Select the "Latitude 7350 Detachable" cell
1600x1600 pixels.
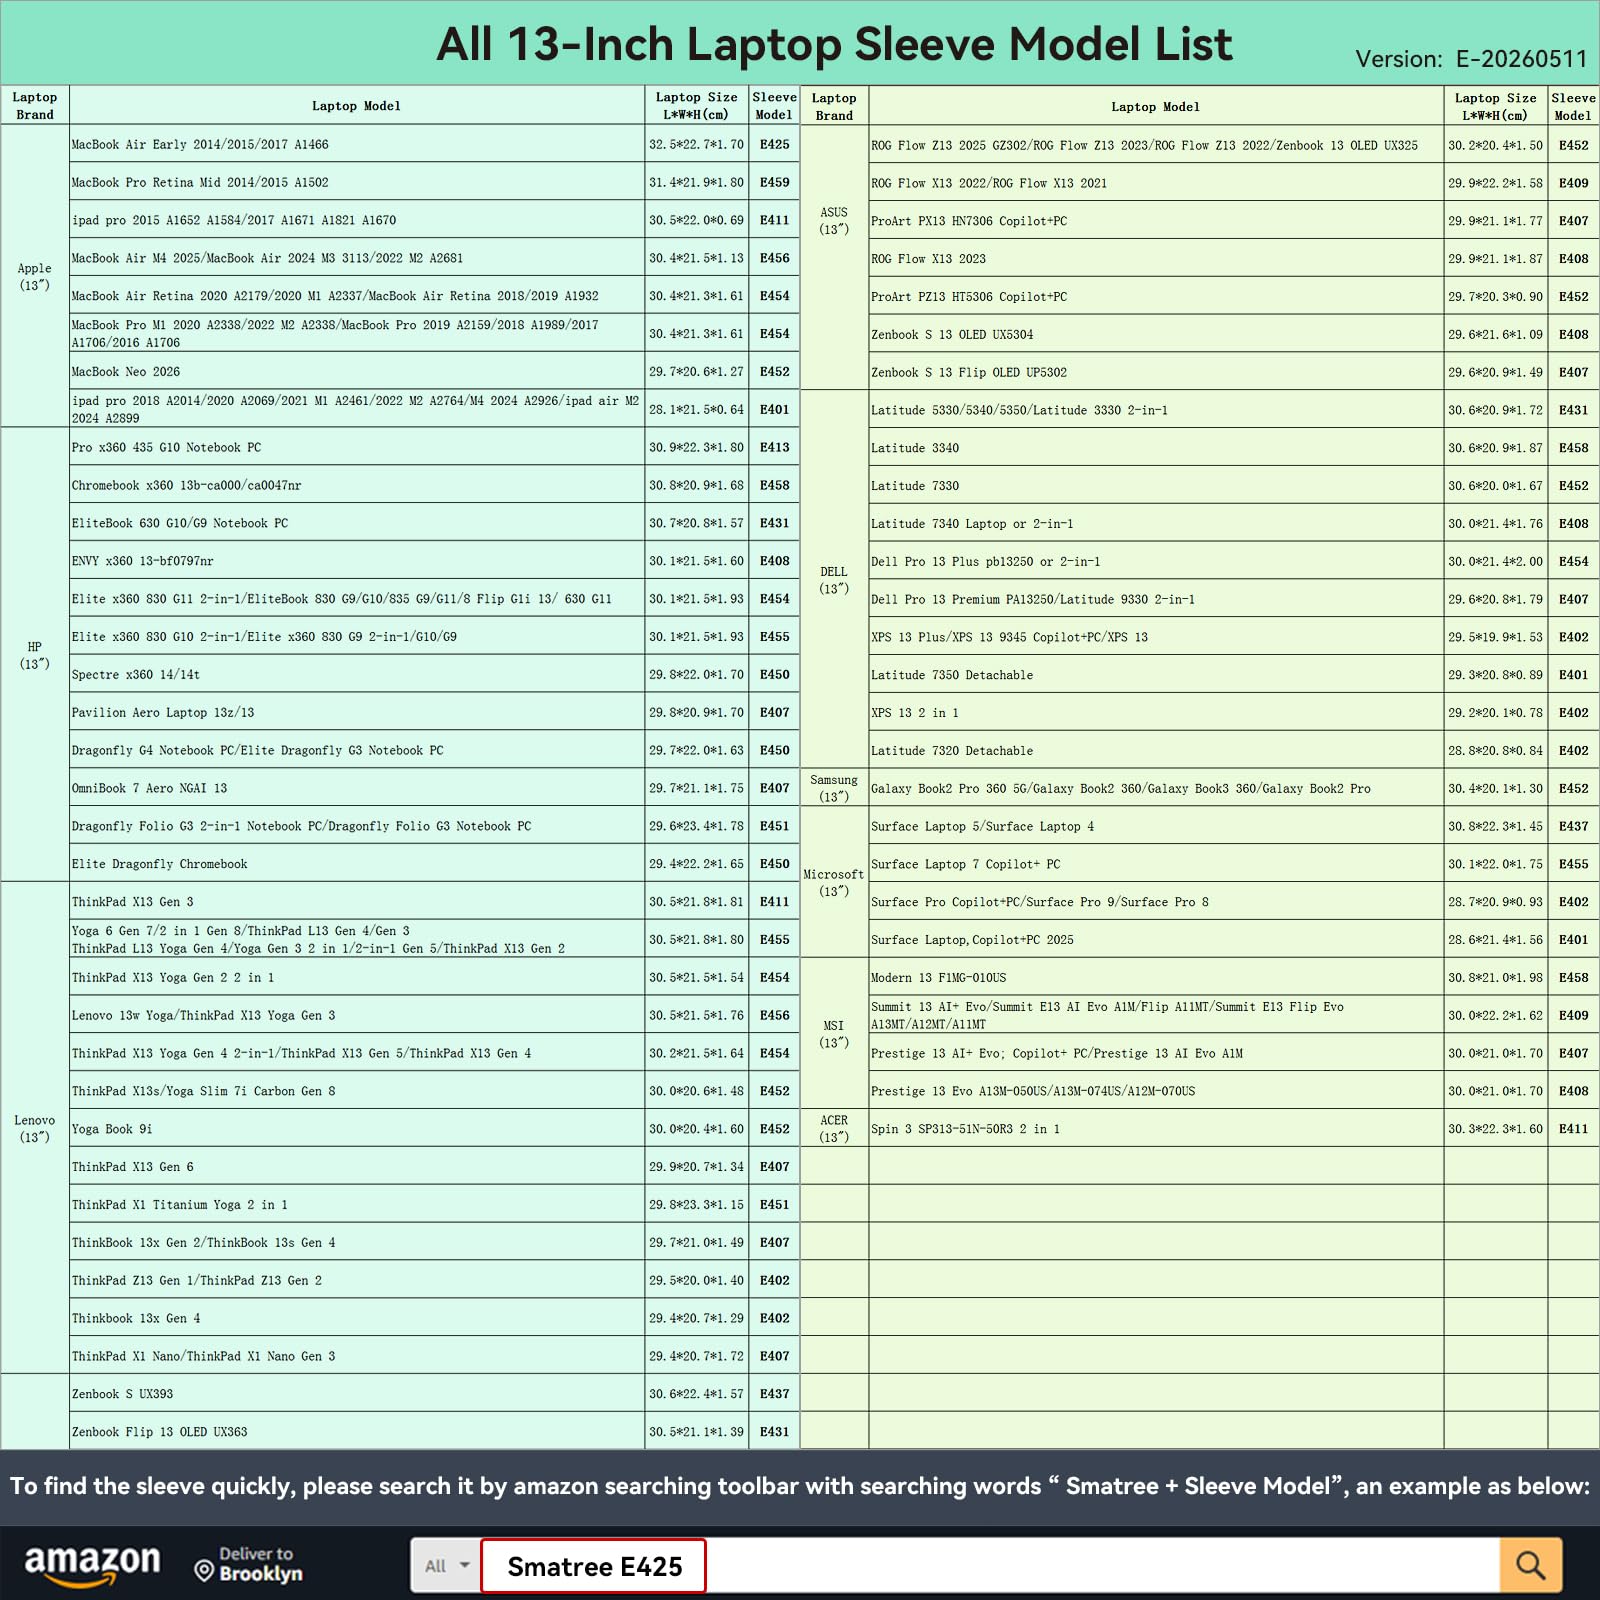tap(1156, 675)
